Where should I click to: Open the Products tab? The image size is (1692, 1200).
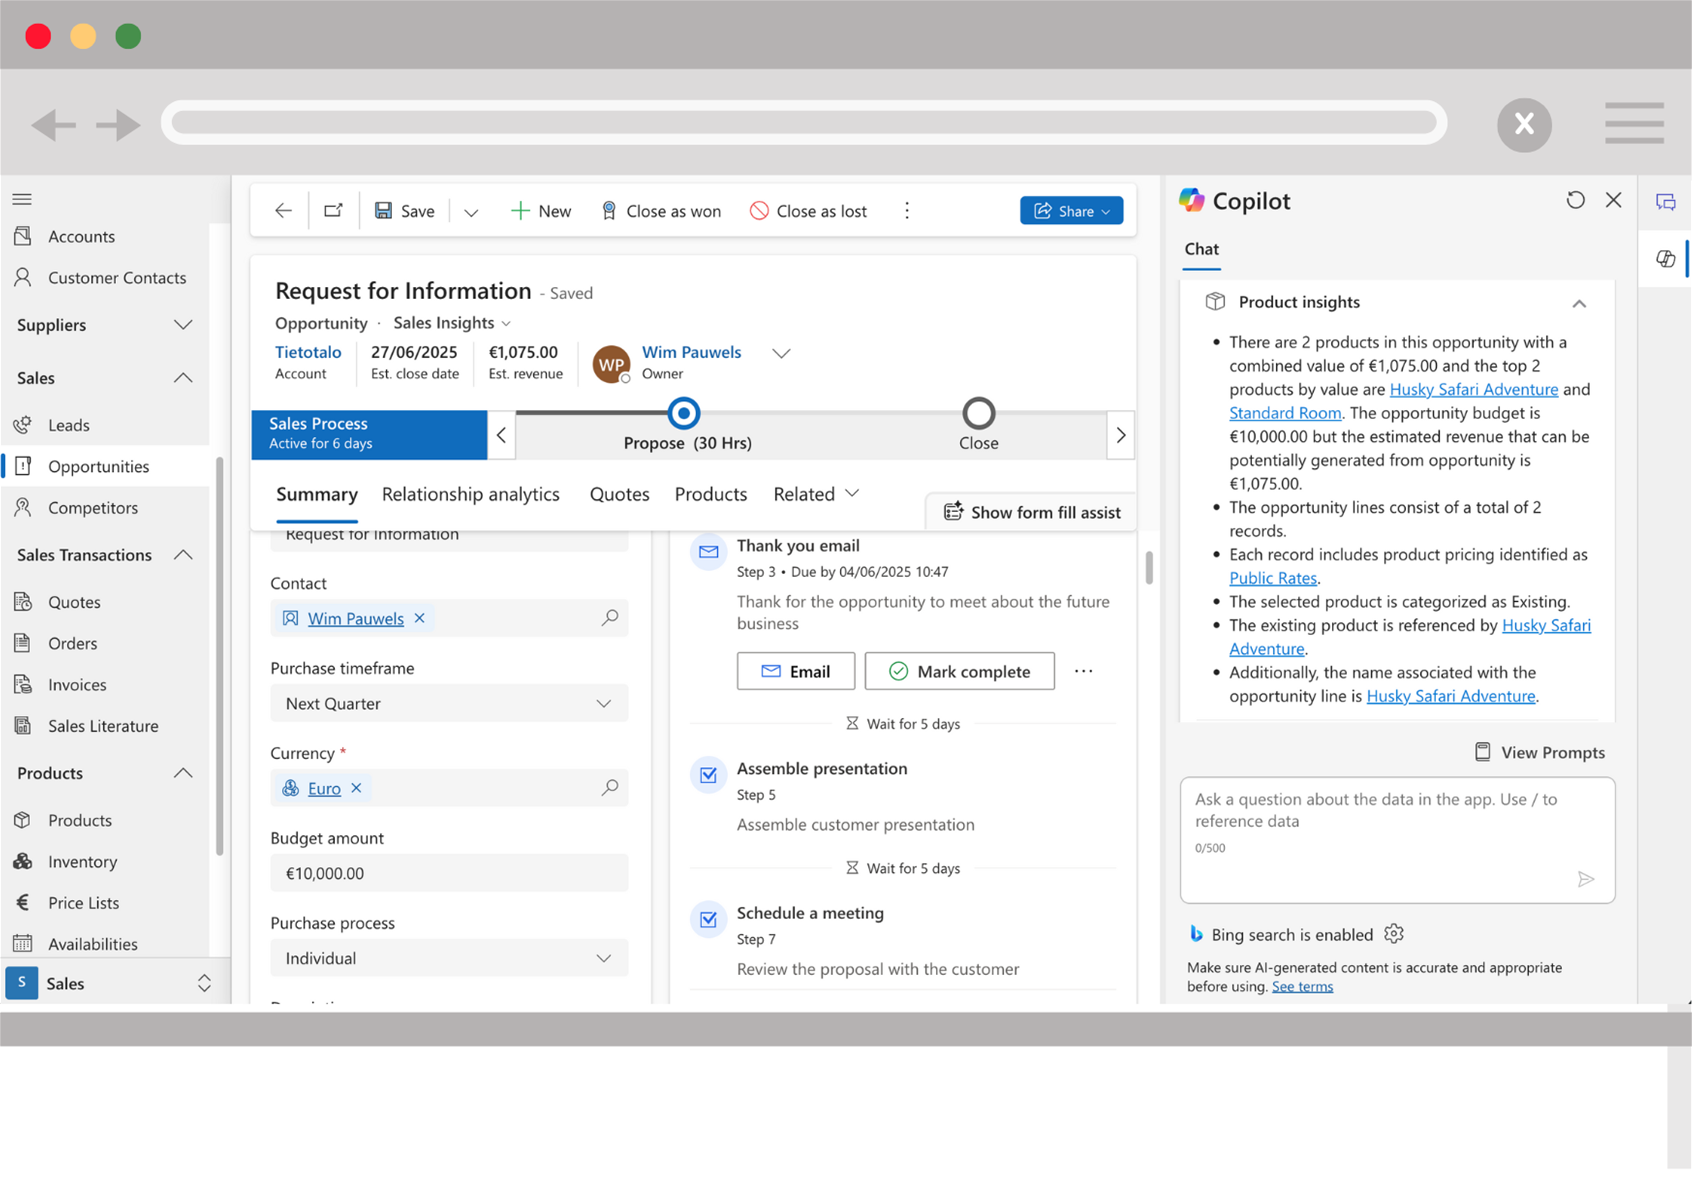(x=711, y=494)
